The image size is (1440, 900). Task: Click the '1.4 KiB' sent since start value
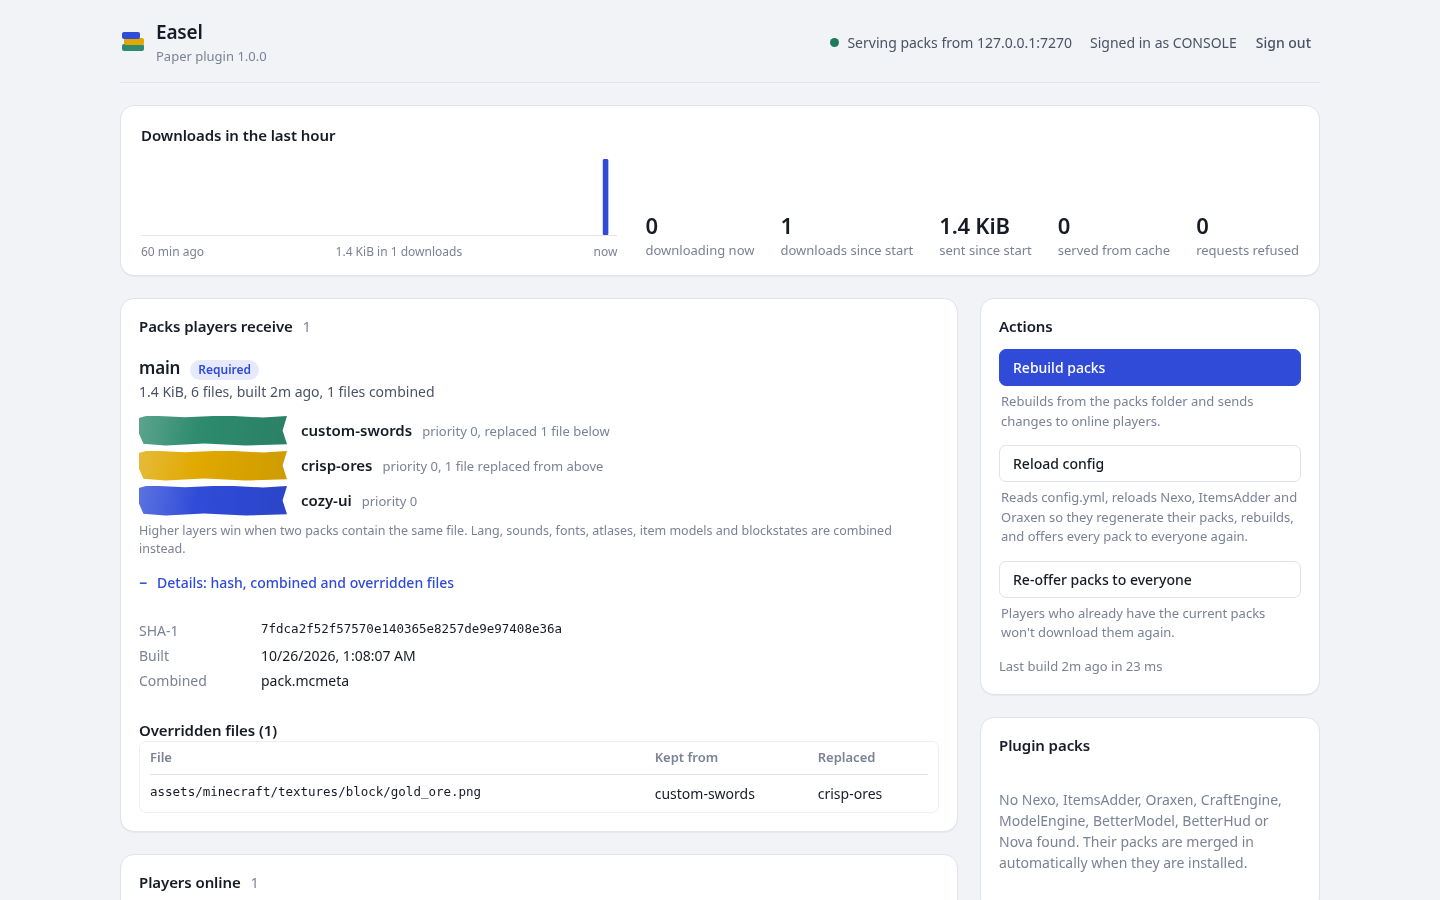[x=974, y=226]
